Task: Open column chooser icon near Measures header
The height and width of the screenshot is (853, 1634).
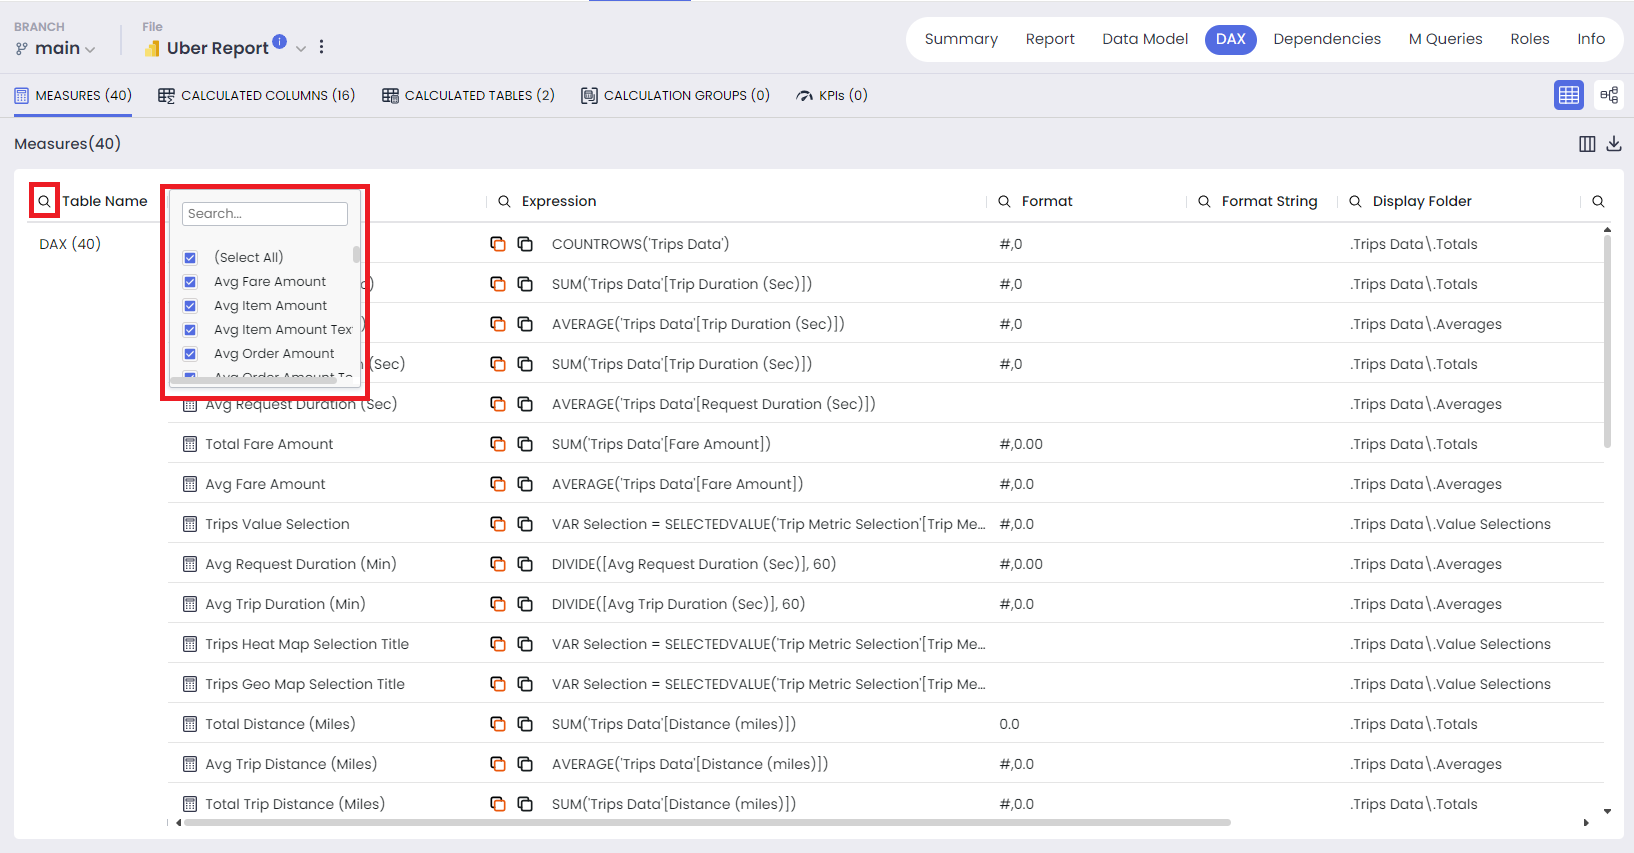Action: (x=1587, y=144)
